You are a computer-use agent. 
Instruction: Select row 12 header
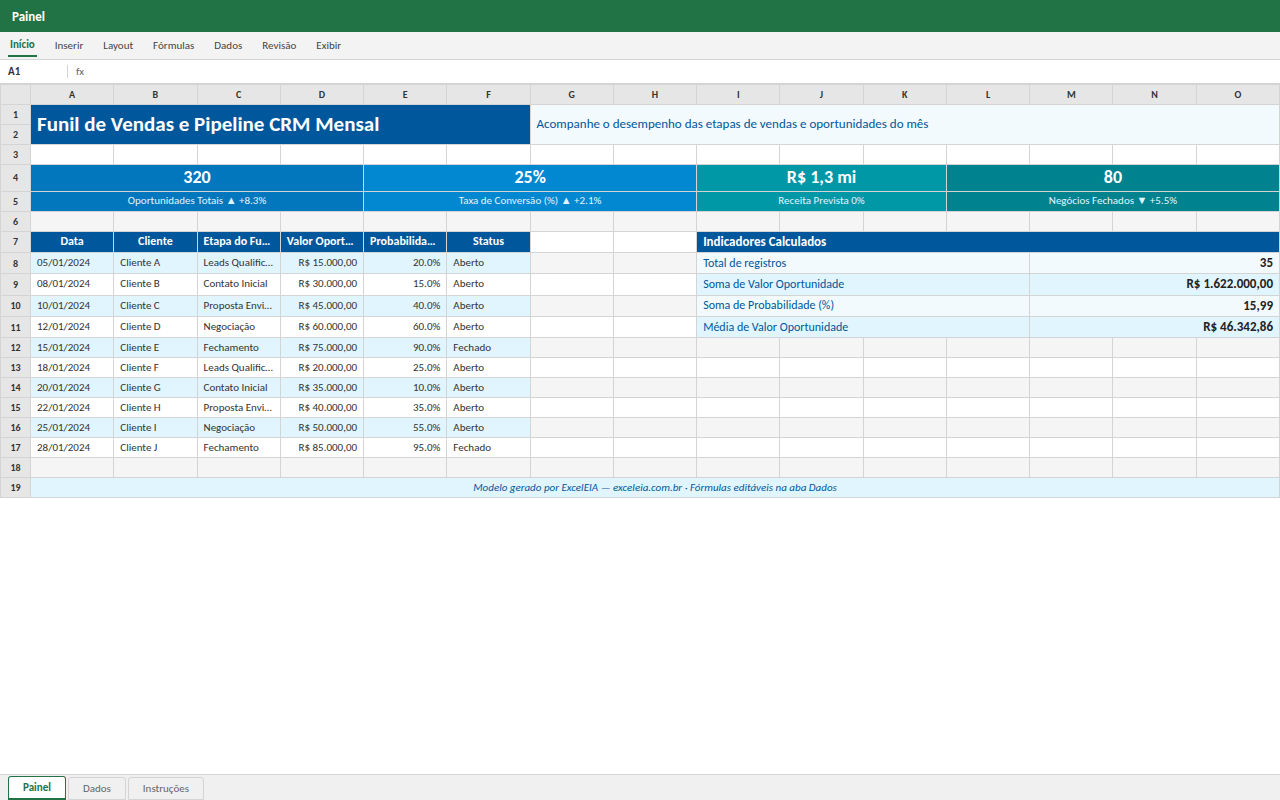tap(15, 348)
